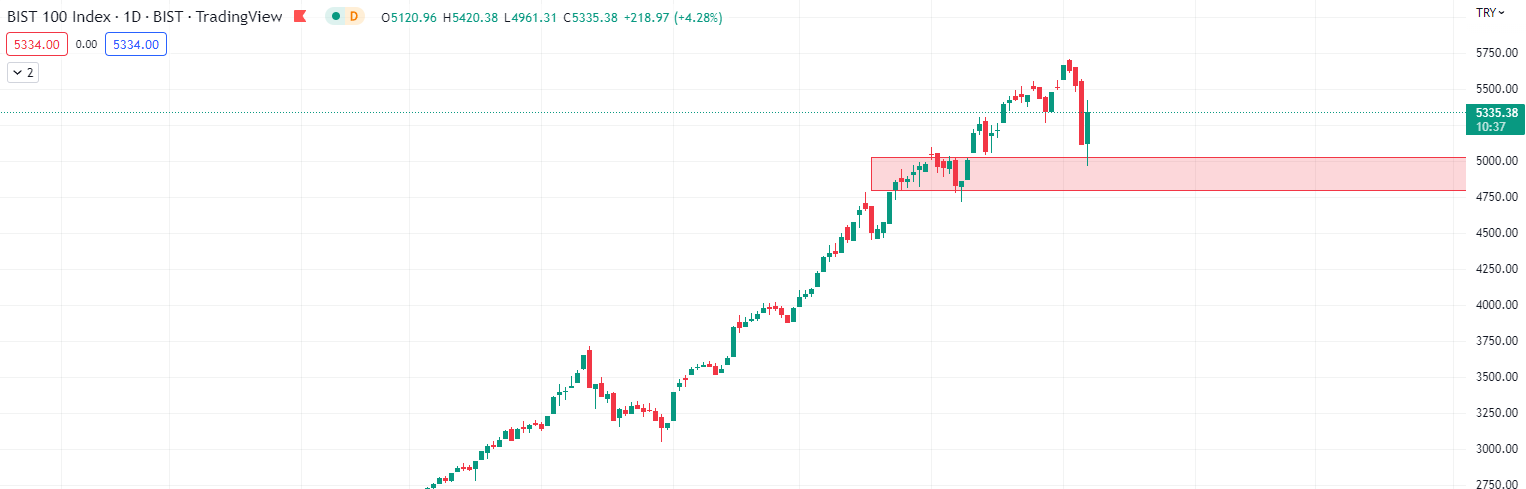Click the 5750.00 price scale label
The height and width of the screenshot is (489, 1526).
point(1497,53)
